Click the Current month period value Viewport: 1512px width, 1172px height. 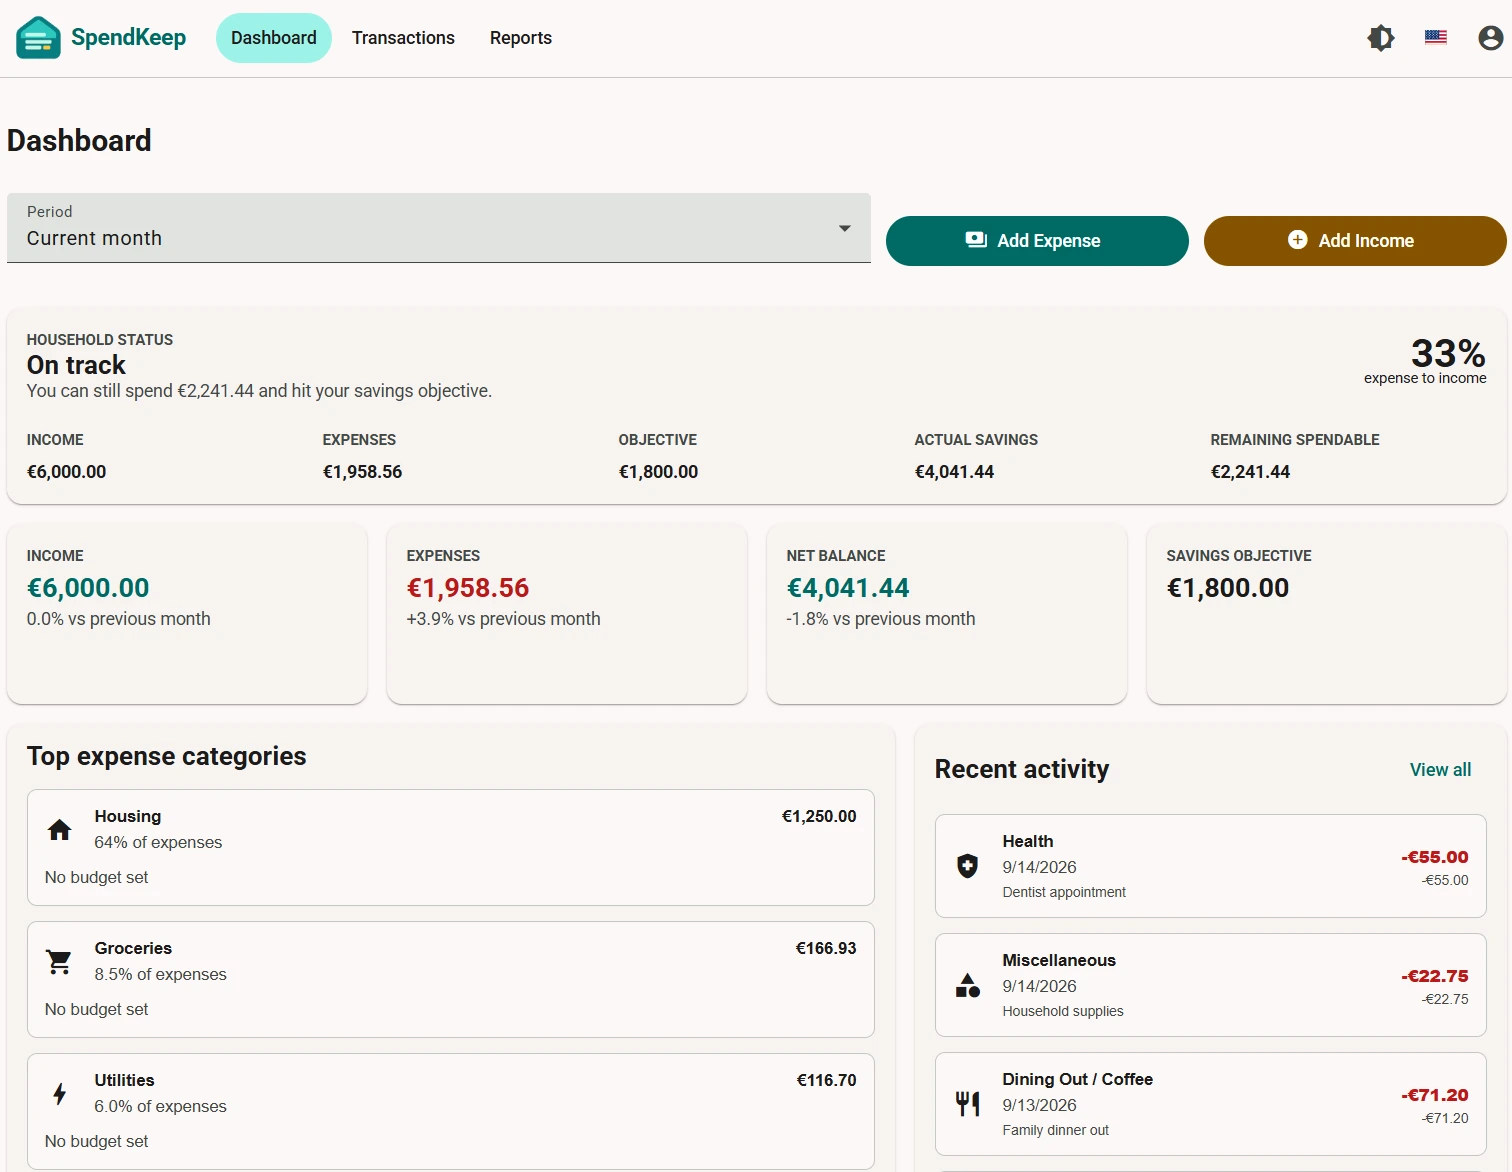(94, 238)
